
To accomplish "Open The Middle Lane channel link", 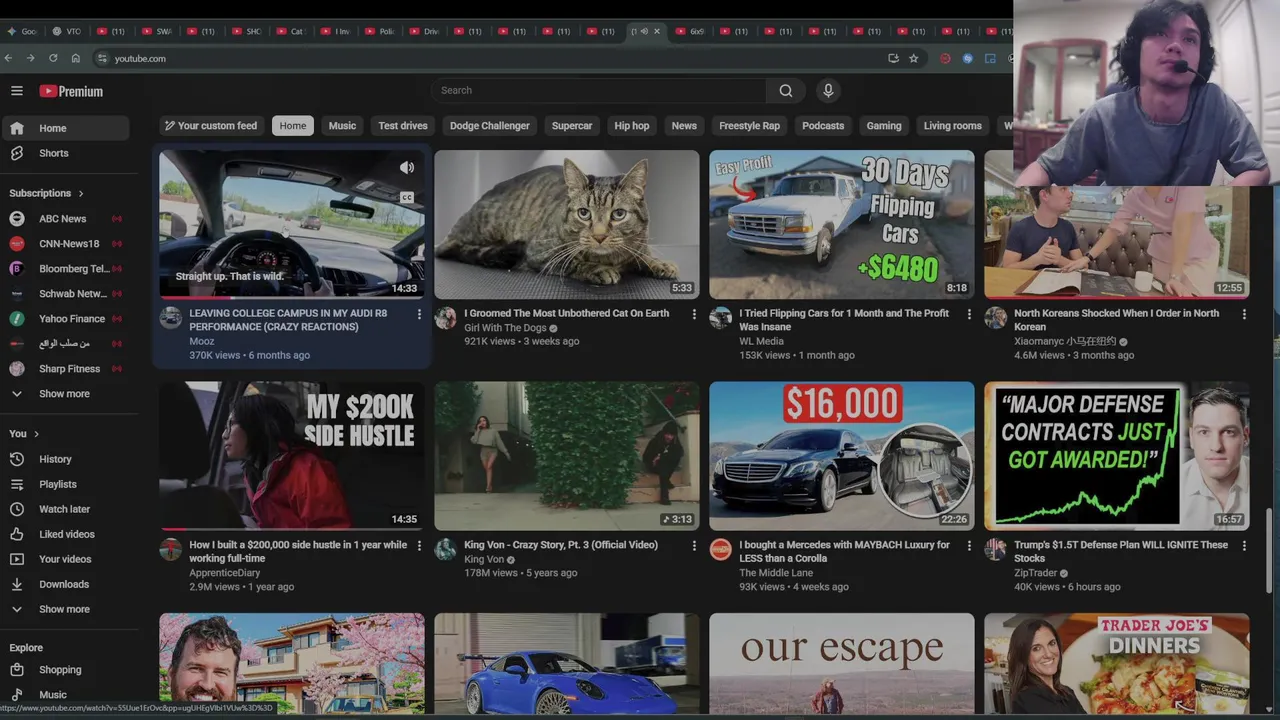I will (776, 573).
